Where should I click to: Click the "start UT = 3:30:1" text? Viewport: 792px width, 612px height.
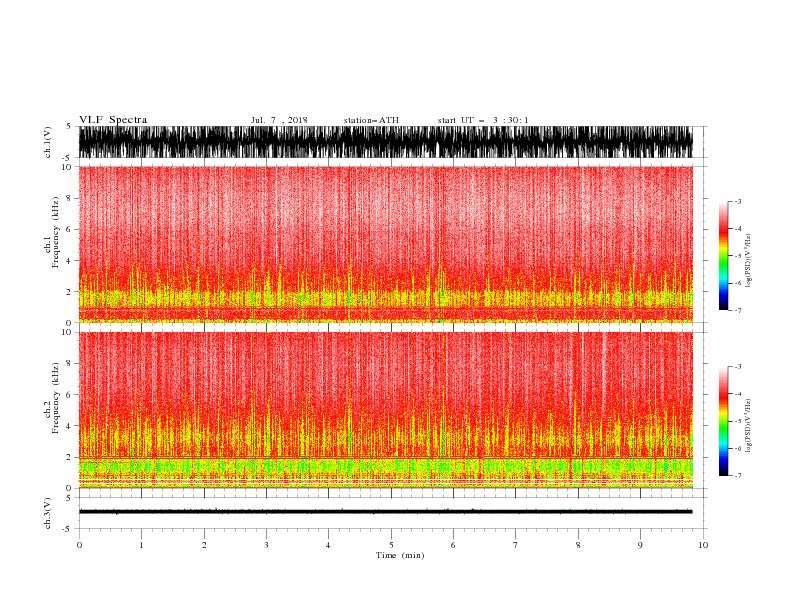[x=483, y=120]
